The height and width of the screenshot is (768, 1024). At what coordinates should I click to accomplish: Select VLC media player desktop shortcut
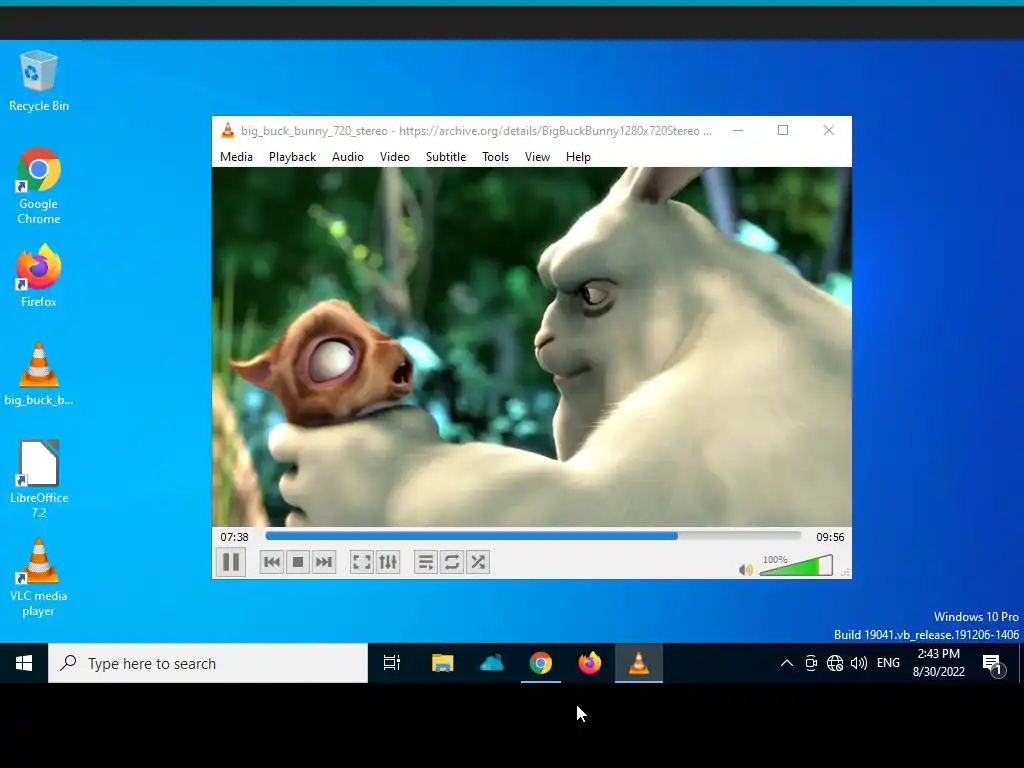tap(39, 578)
